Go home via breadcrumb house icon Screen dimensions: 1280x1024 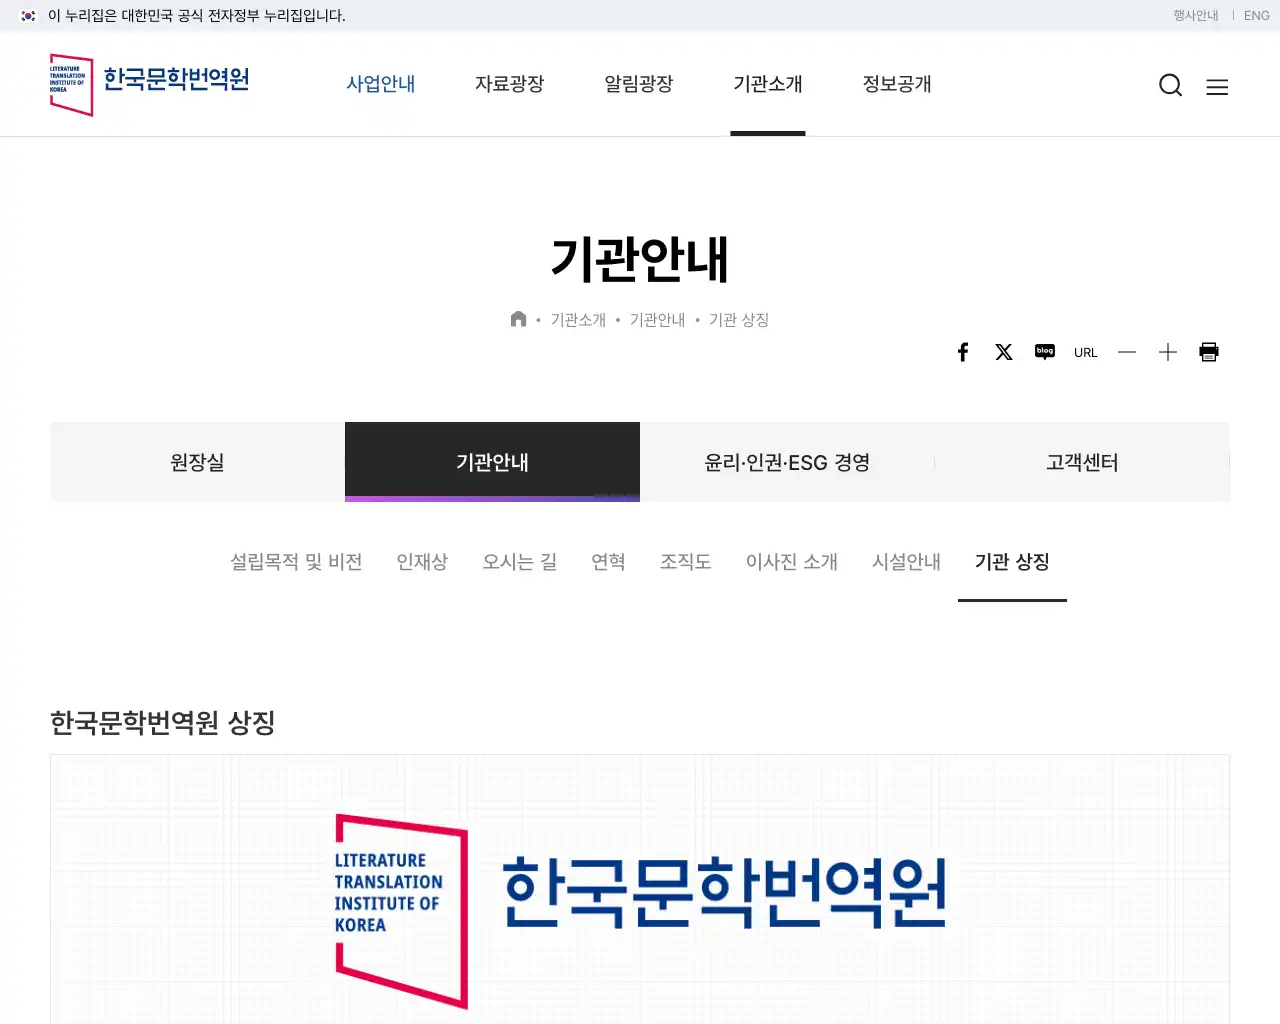518,319
